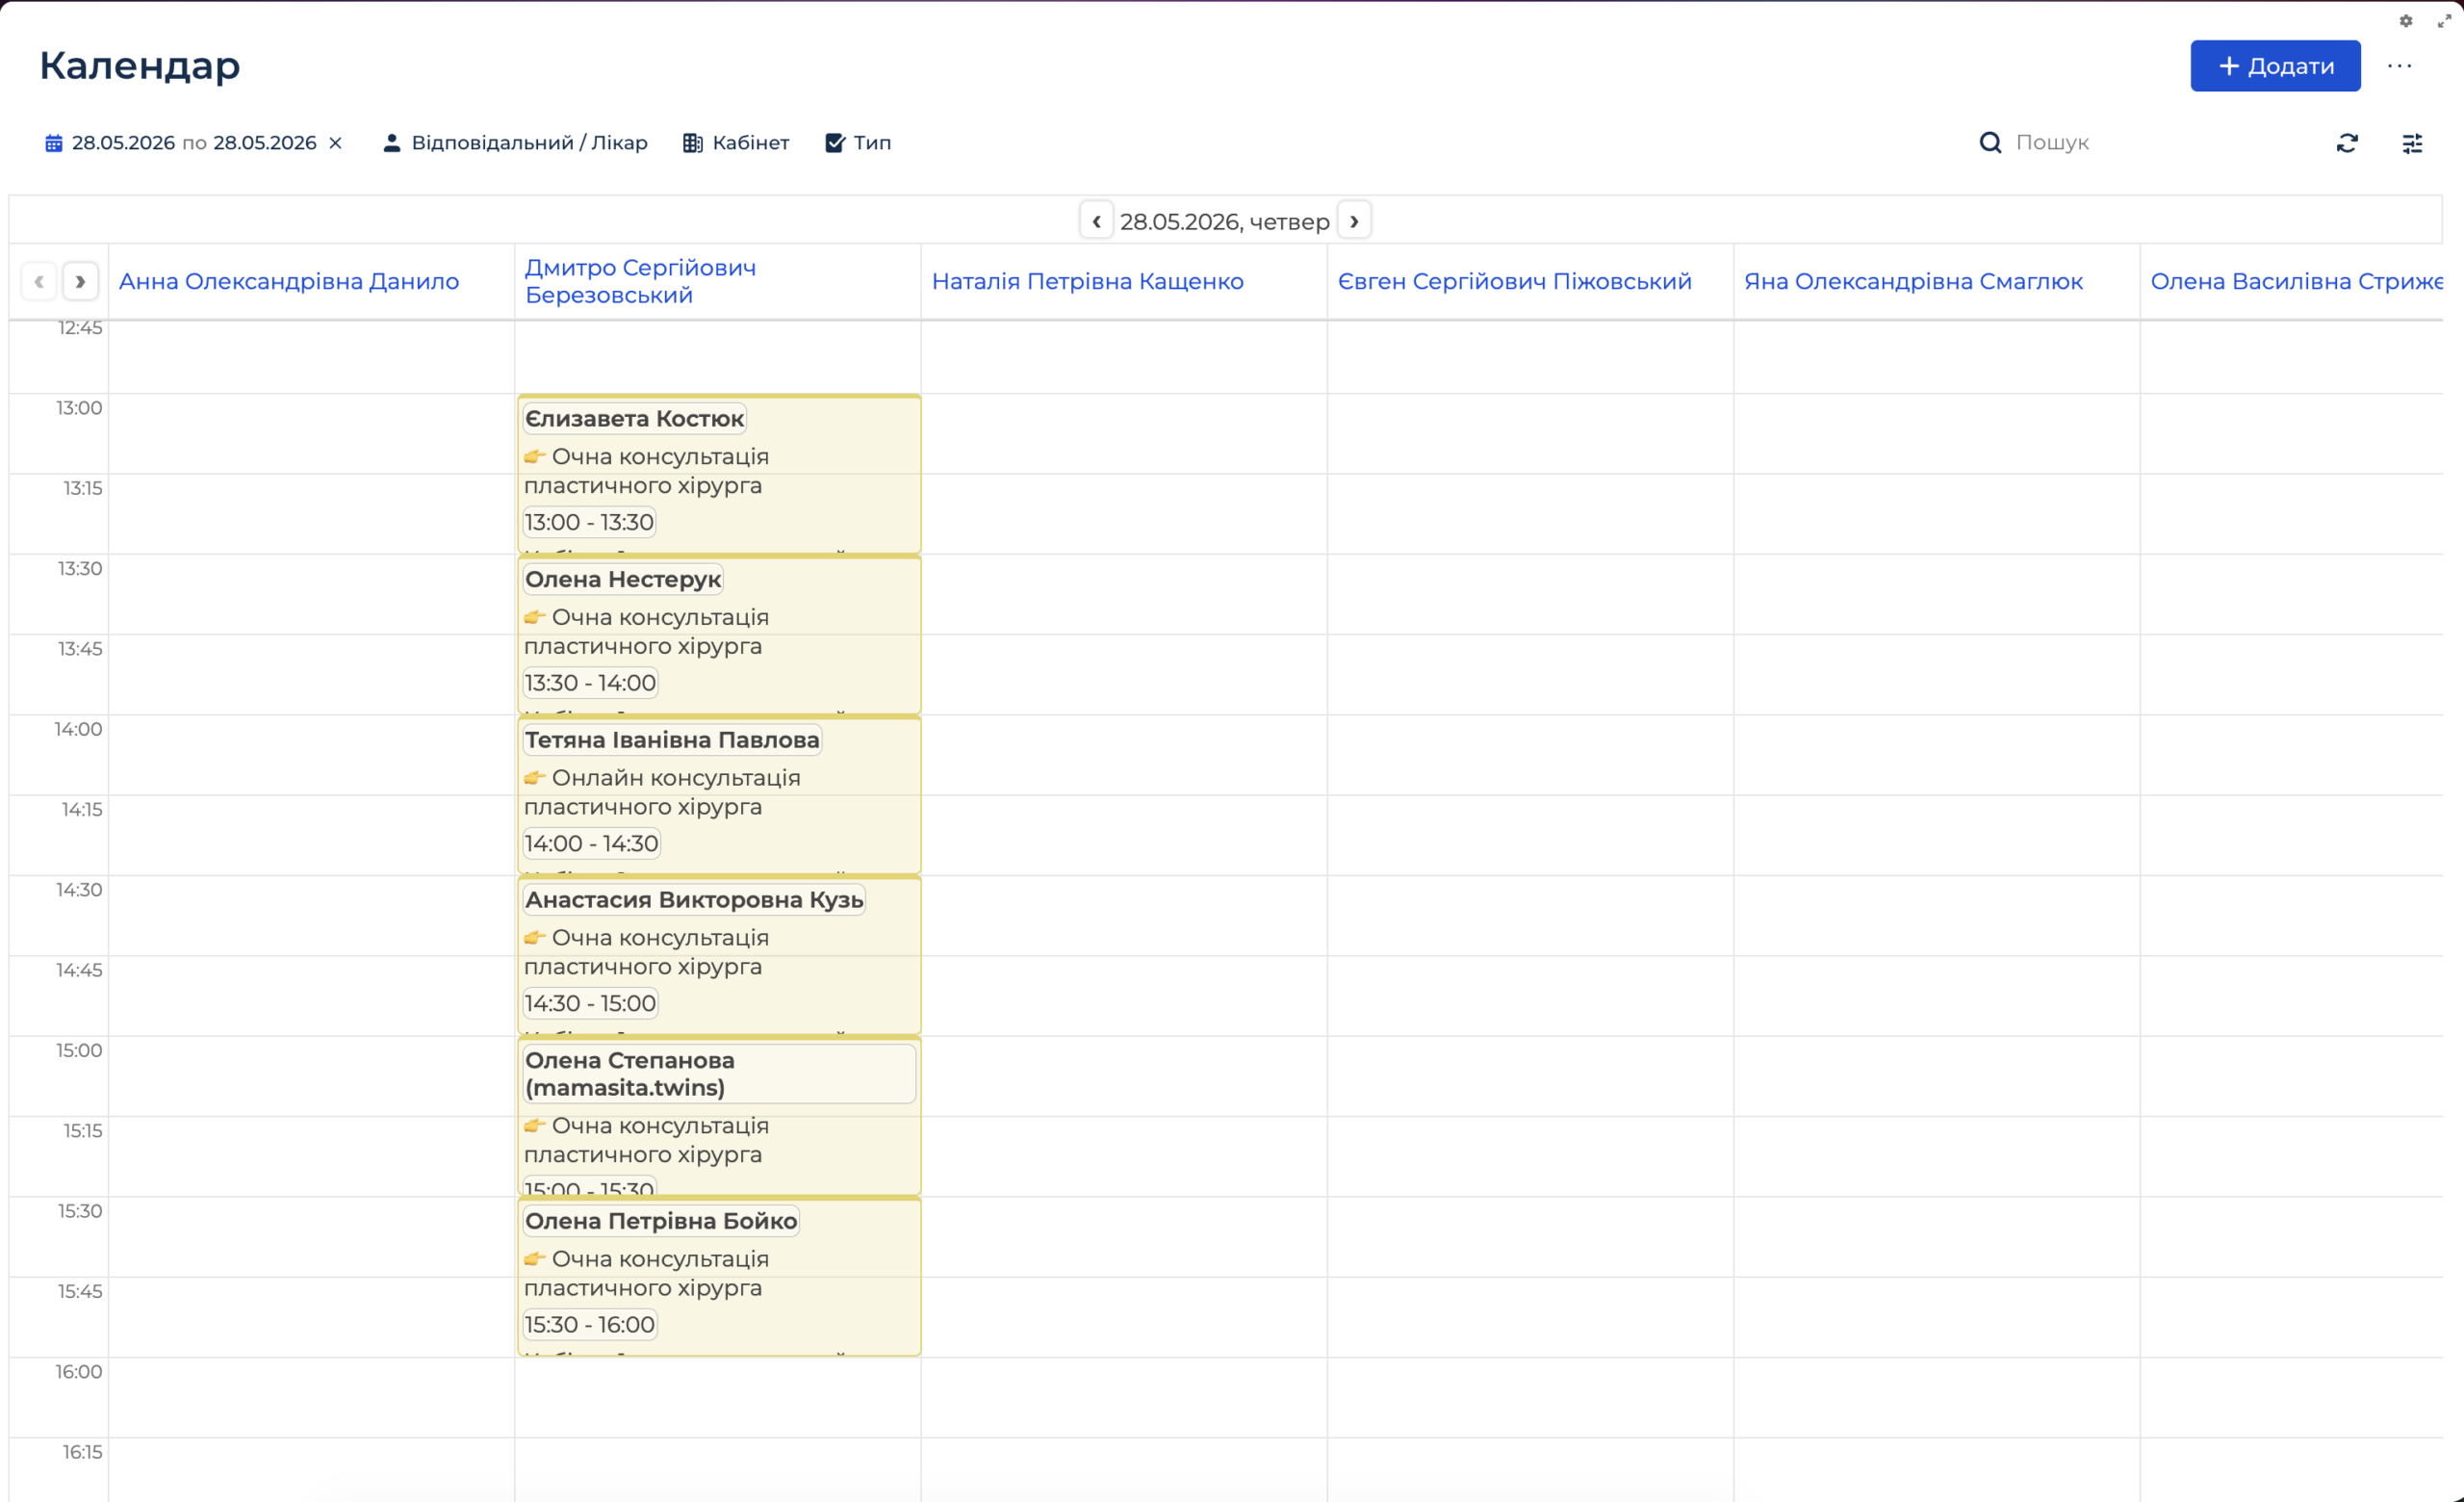
Task: Open Євген Сергійович Піжовський column link
Action: (1515, 281)
